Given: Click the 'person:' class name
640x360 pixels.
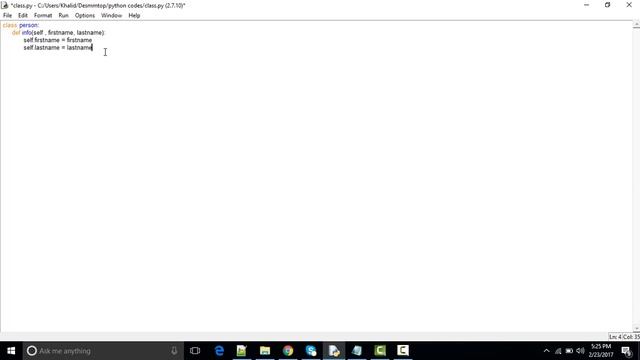Looking at the screenshot, I should [29, 25].
